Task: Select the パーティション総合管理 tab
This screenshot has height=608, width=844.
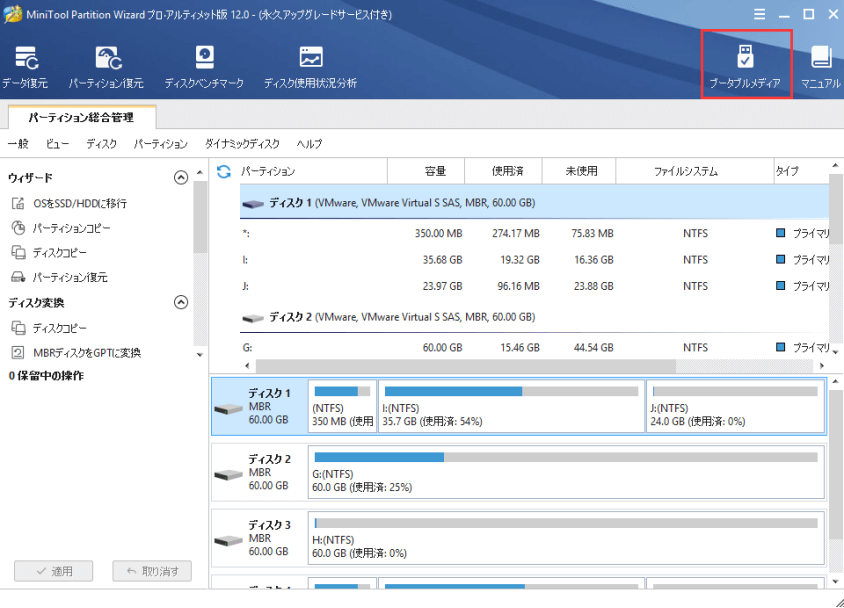Action: click(x=81, y=117)
